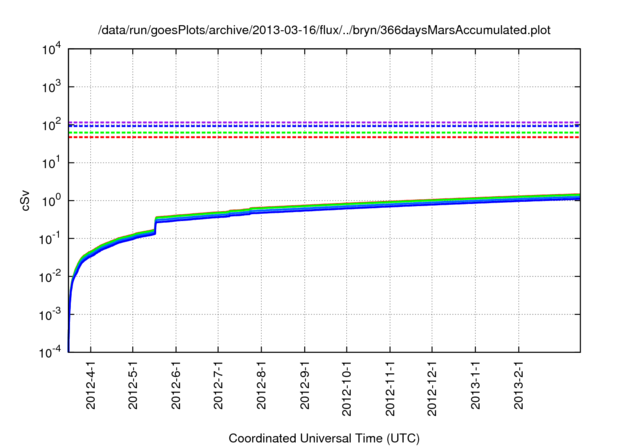The height and width of the screenshot is (448, 640).
Task: Select the 2012-9-1 date tick label
Action: [x=304, y=385]
